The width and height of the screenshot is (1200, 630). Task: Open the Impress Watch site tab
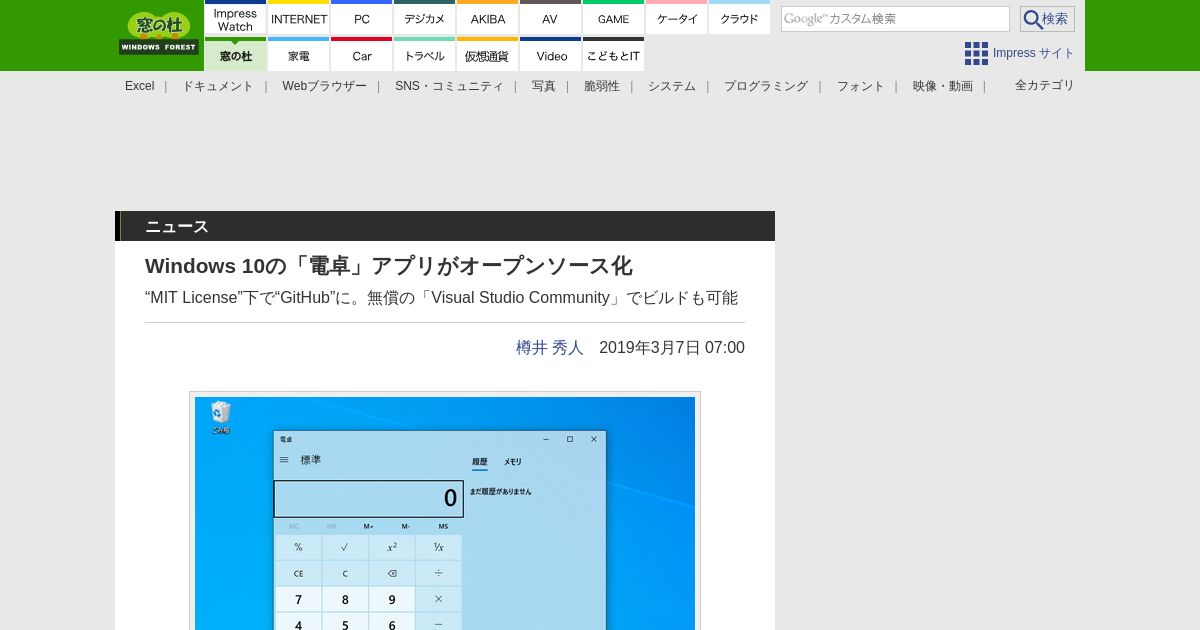[236, 18]
